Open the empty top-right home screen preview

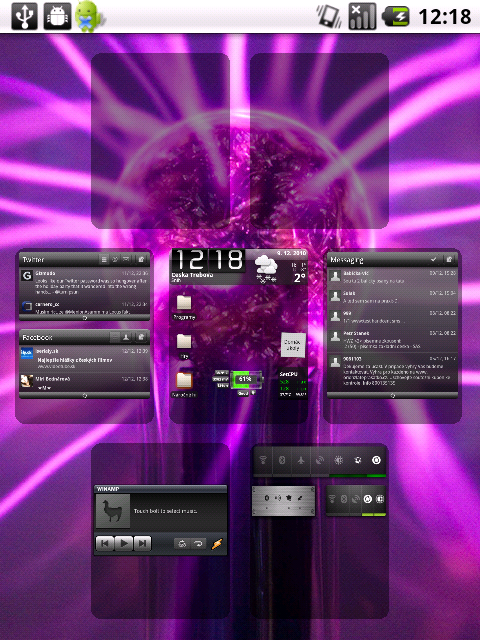pos(319,141)
